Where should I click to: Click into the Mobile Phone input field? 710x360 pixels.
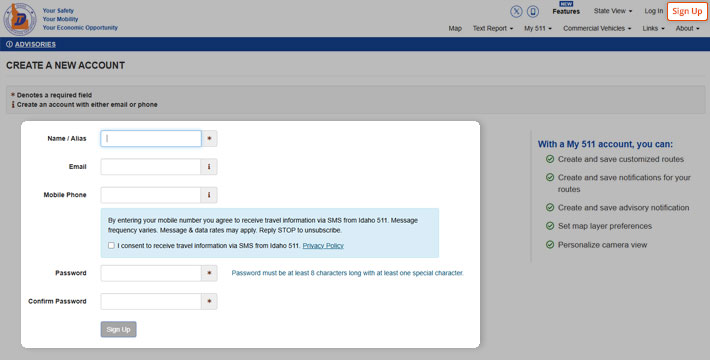point(151,195)
